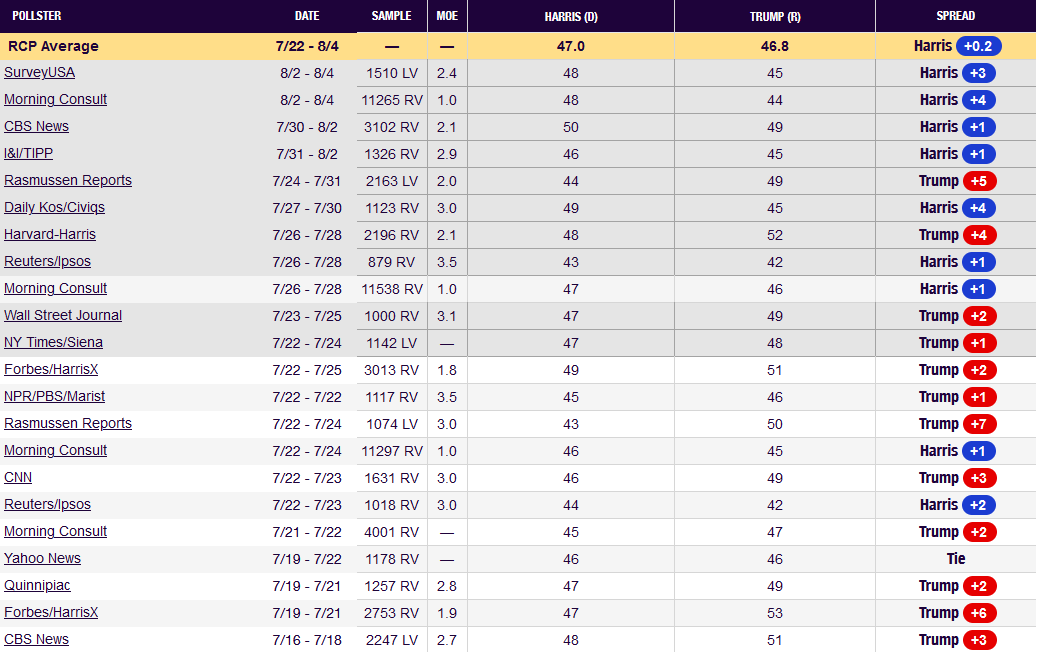Screen dimensions: 1037x652
Task: Select the CNN poll link
Action: pyautogui.click(x=18, y=478)
